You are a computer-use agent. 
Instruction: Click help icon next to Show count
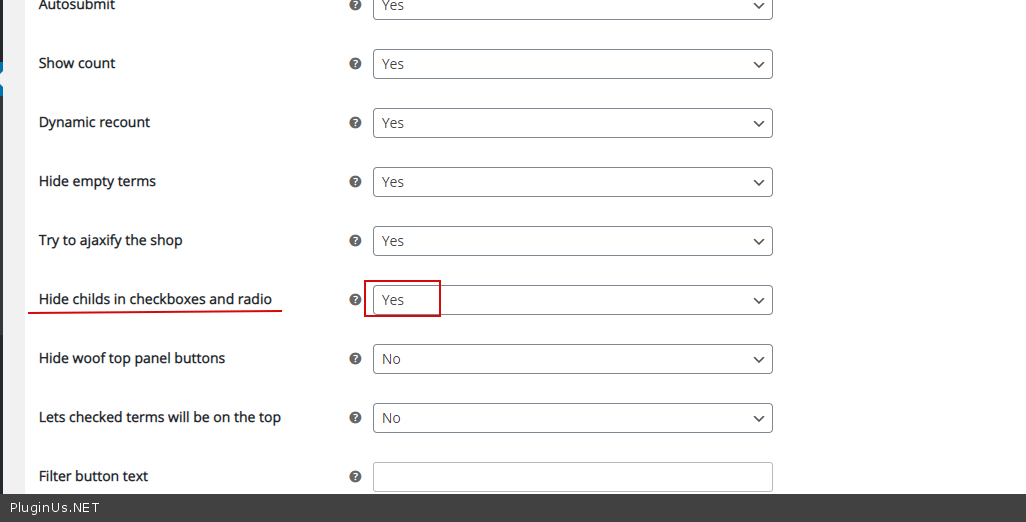click(x=355, y=63)
